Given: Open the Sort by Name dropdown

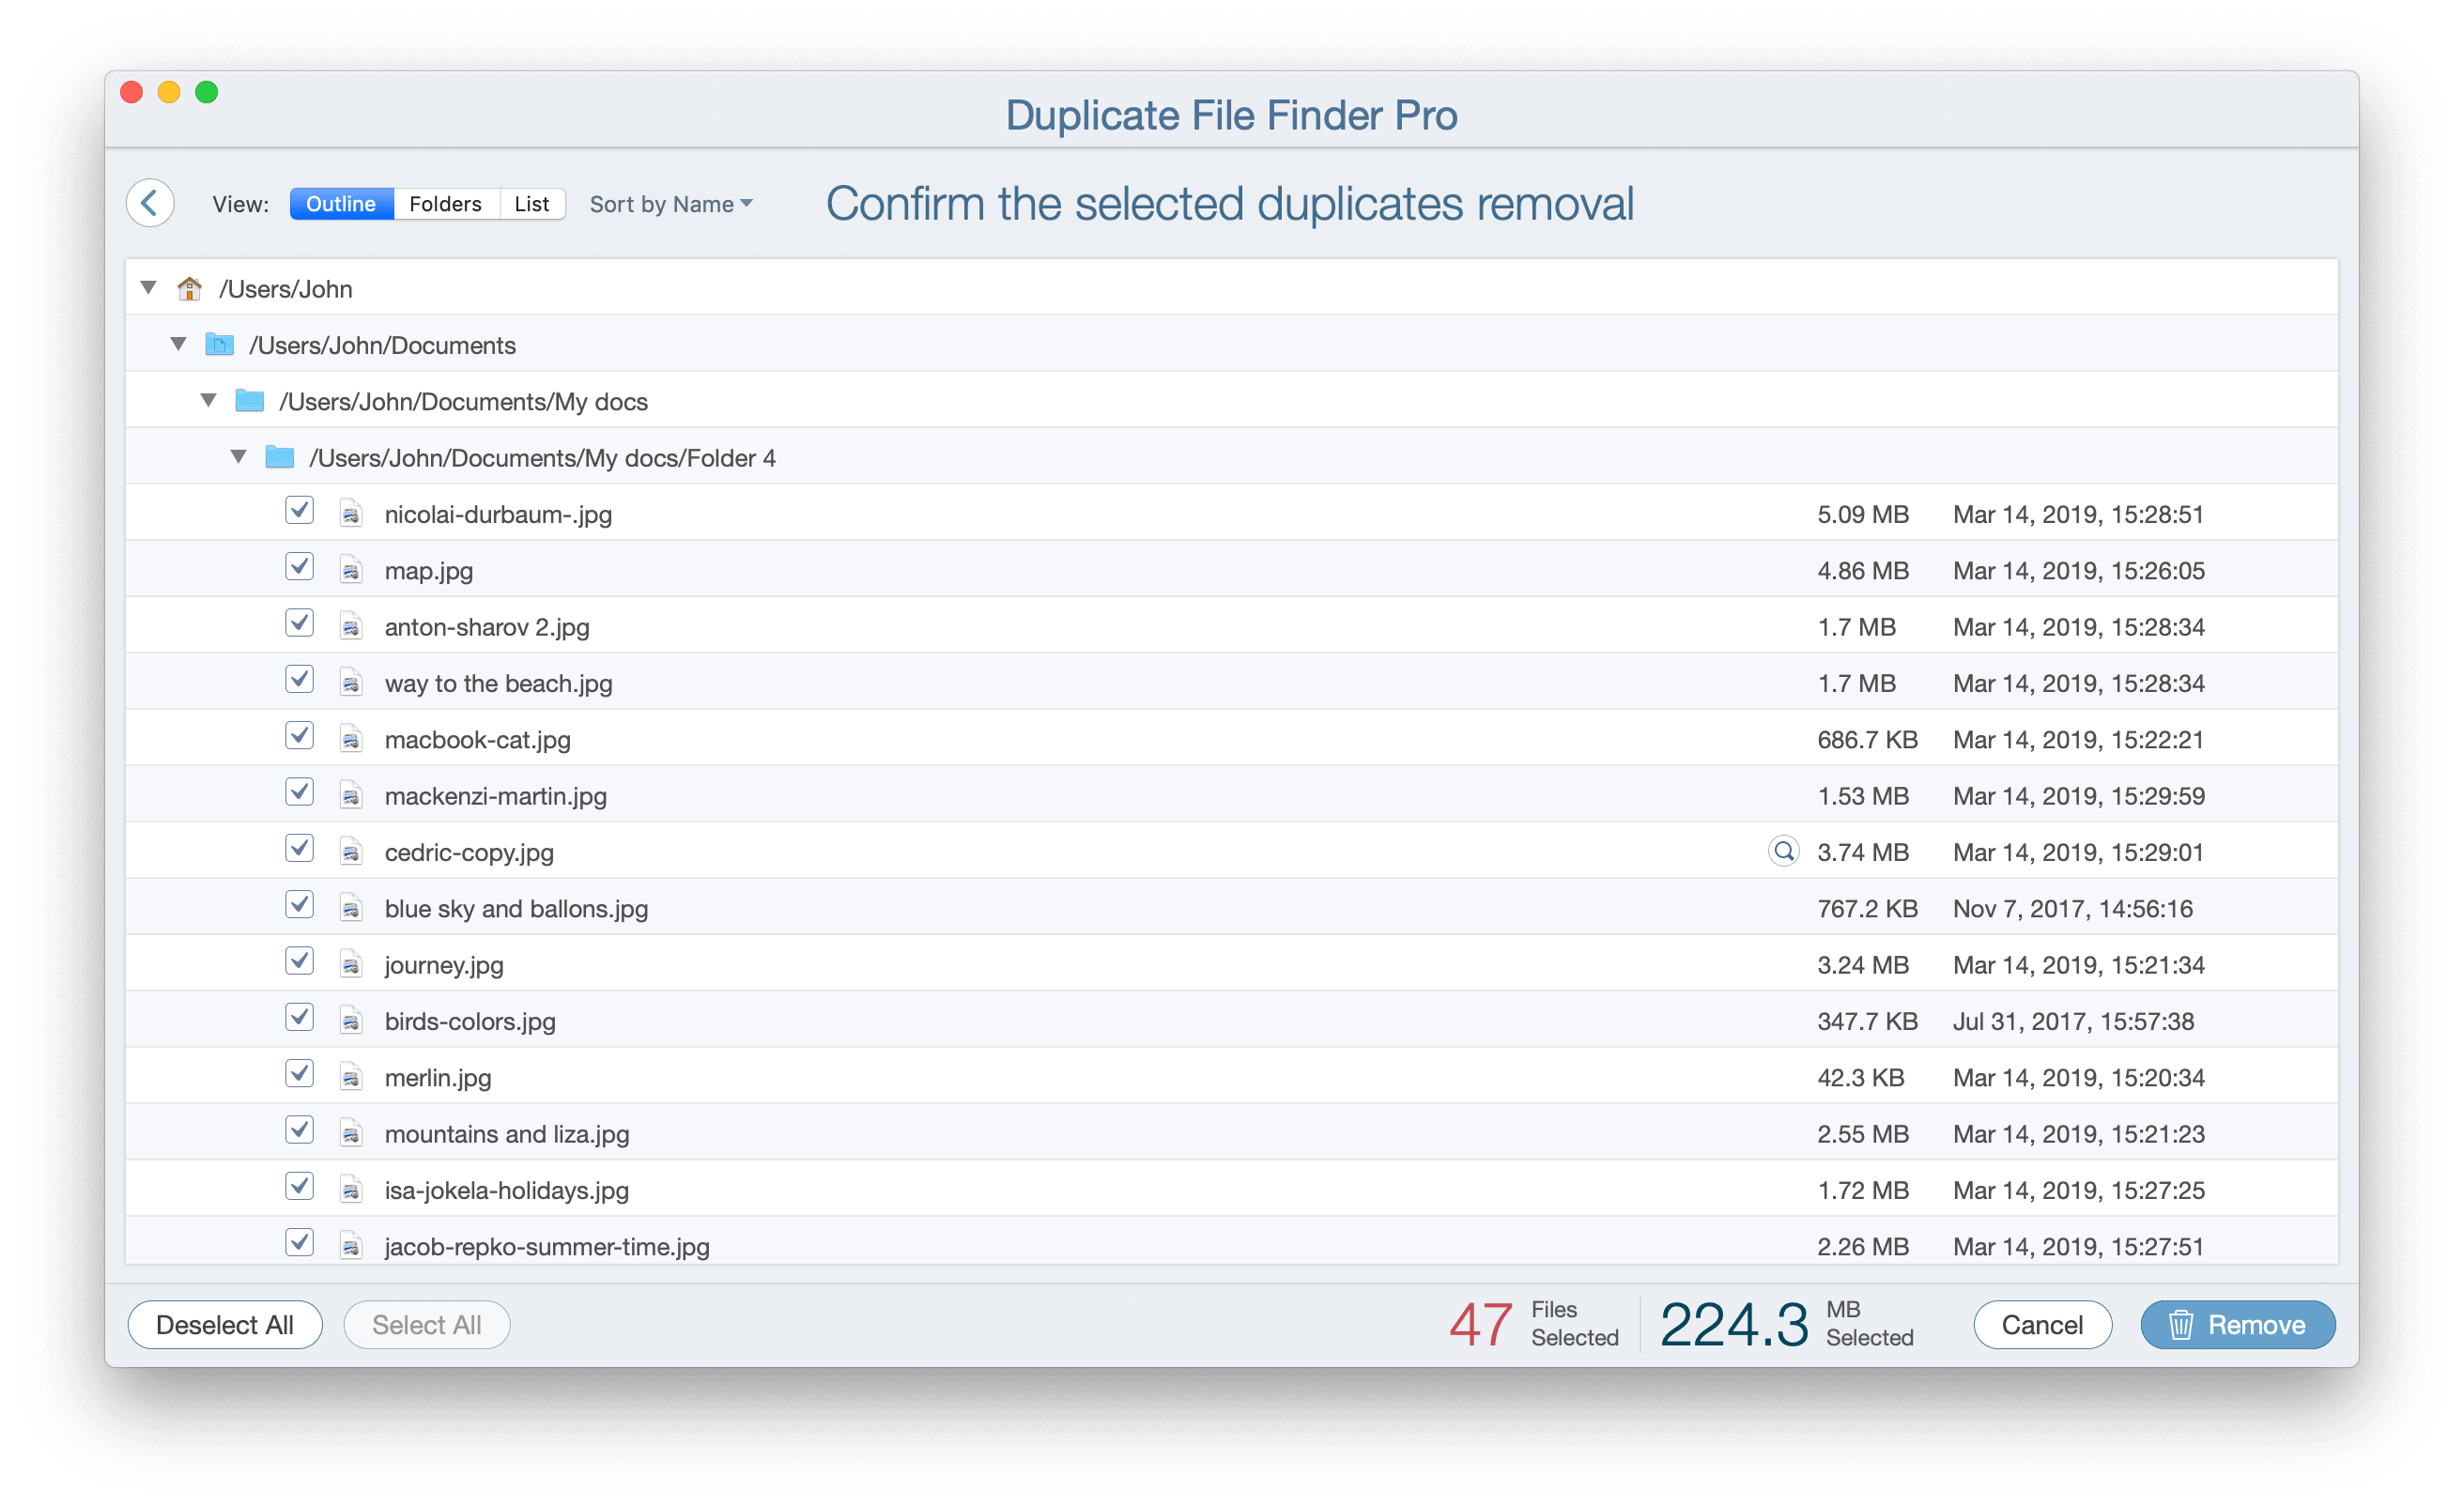Looking at the screenshot, I should tap(671, 203).
